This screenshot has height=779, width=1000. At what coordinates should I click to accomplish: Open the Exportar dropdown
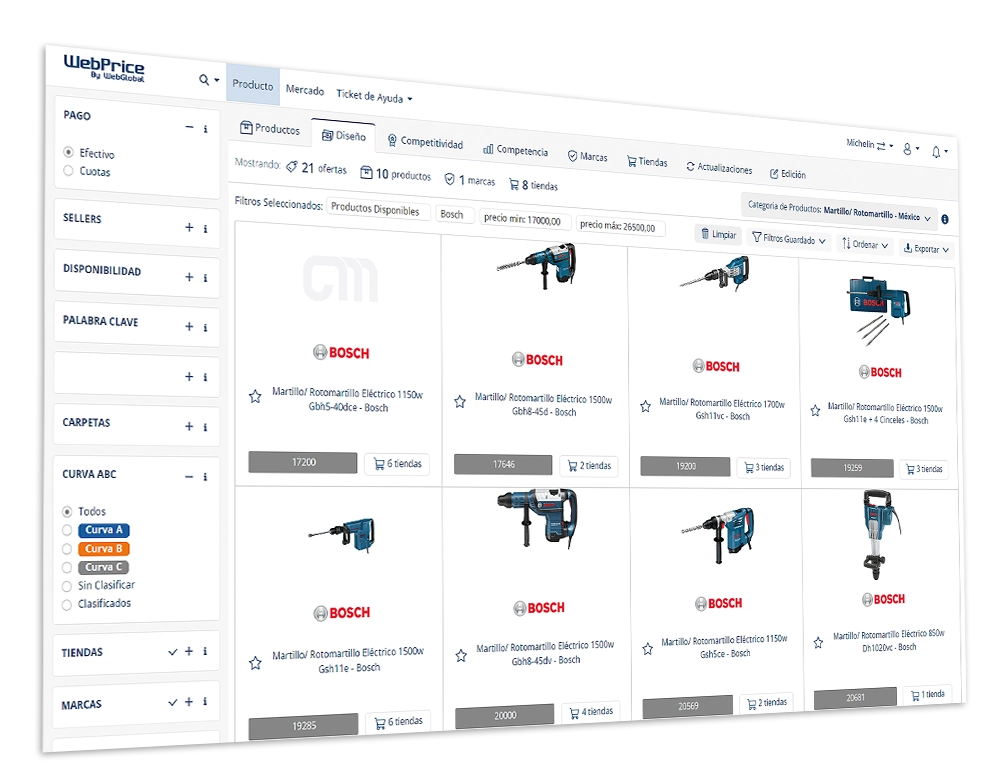tap(926, 249)
